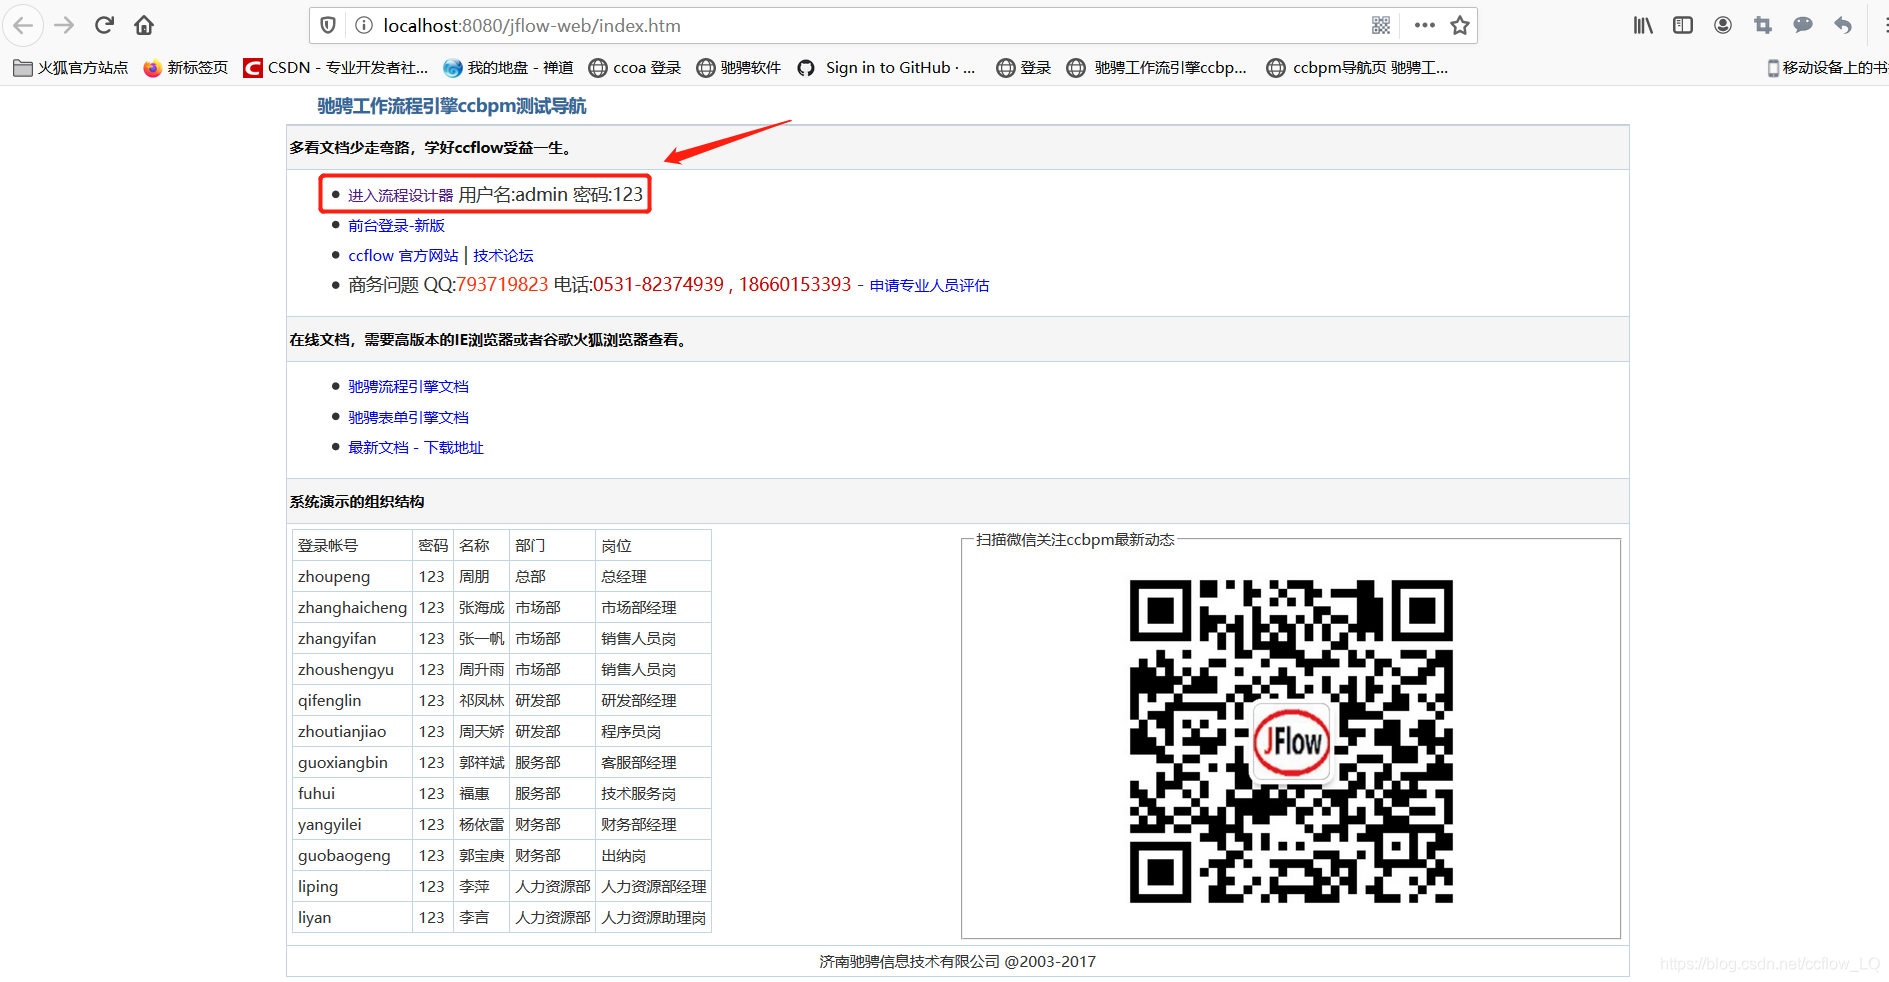Screen dimensions: 1889x982
Task: Open the 登录 bookmark
Action: [1024, 68]
